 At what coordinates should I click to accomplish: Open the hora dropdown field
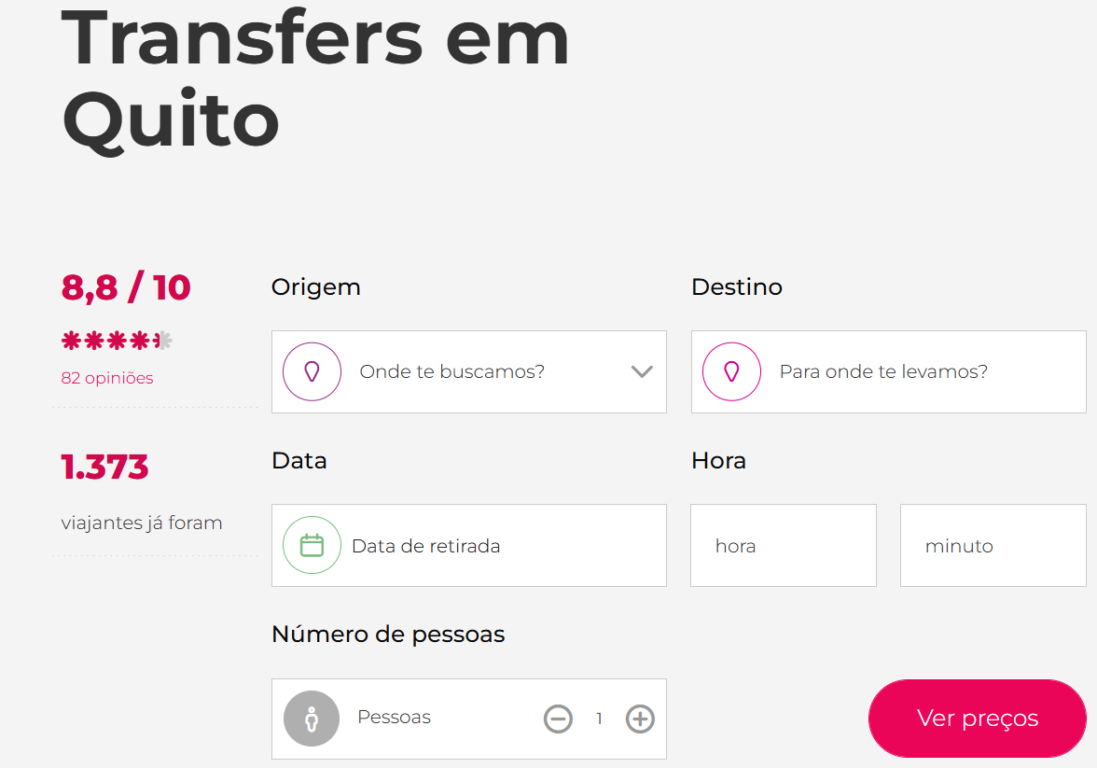tap(783, 546)
